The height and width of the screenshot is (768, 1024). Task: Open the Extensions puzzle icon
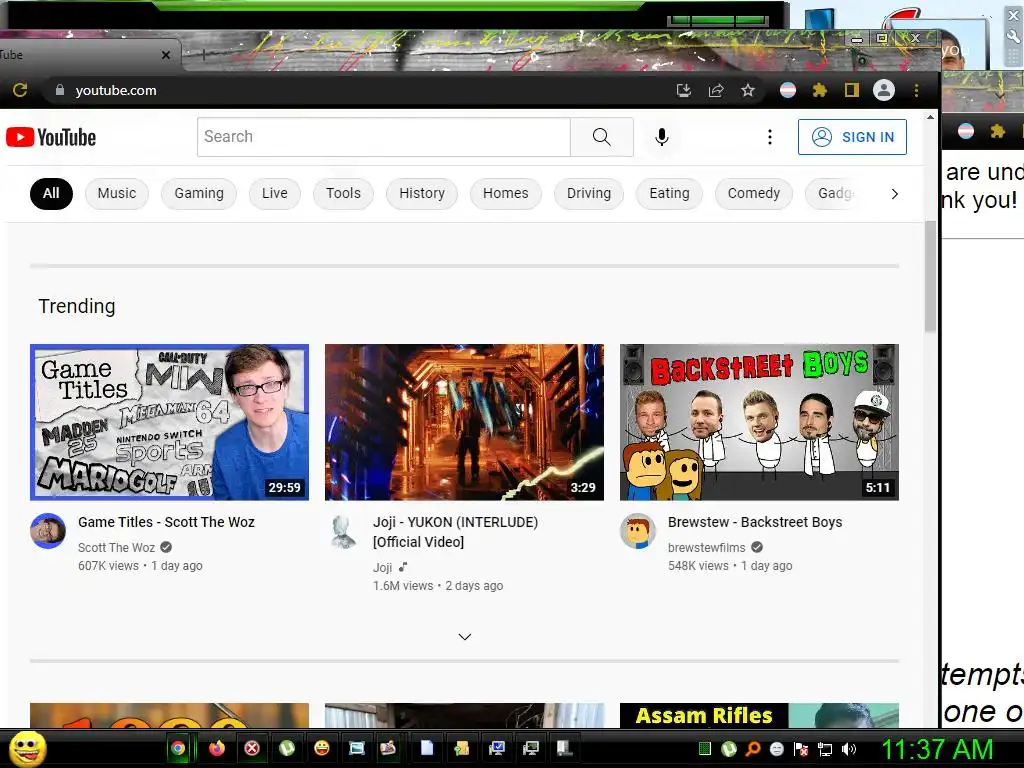coord(820,90)
